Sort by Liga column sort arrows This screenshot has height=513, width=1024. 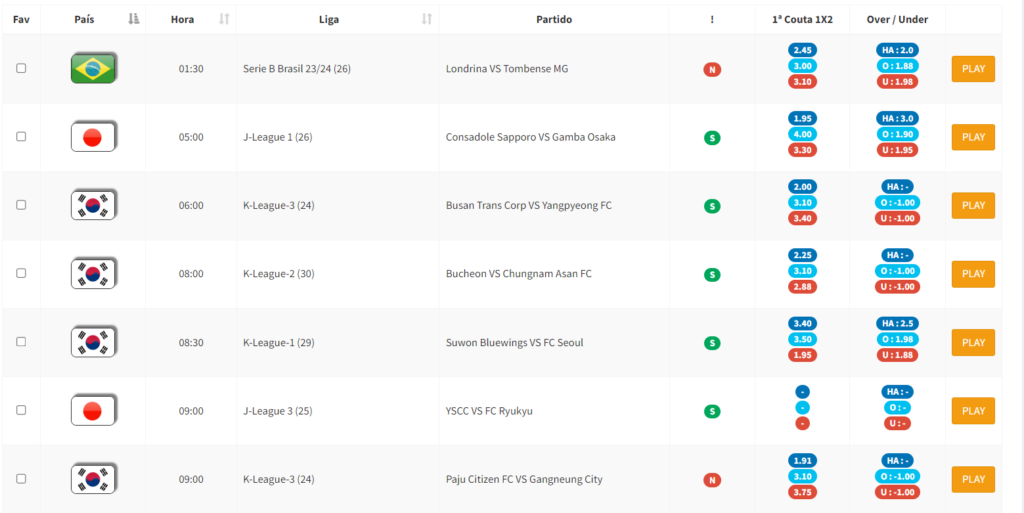coord(426,20)
